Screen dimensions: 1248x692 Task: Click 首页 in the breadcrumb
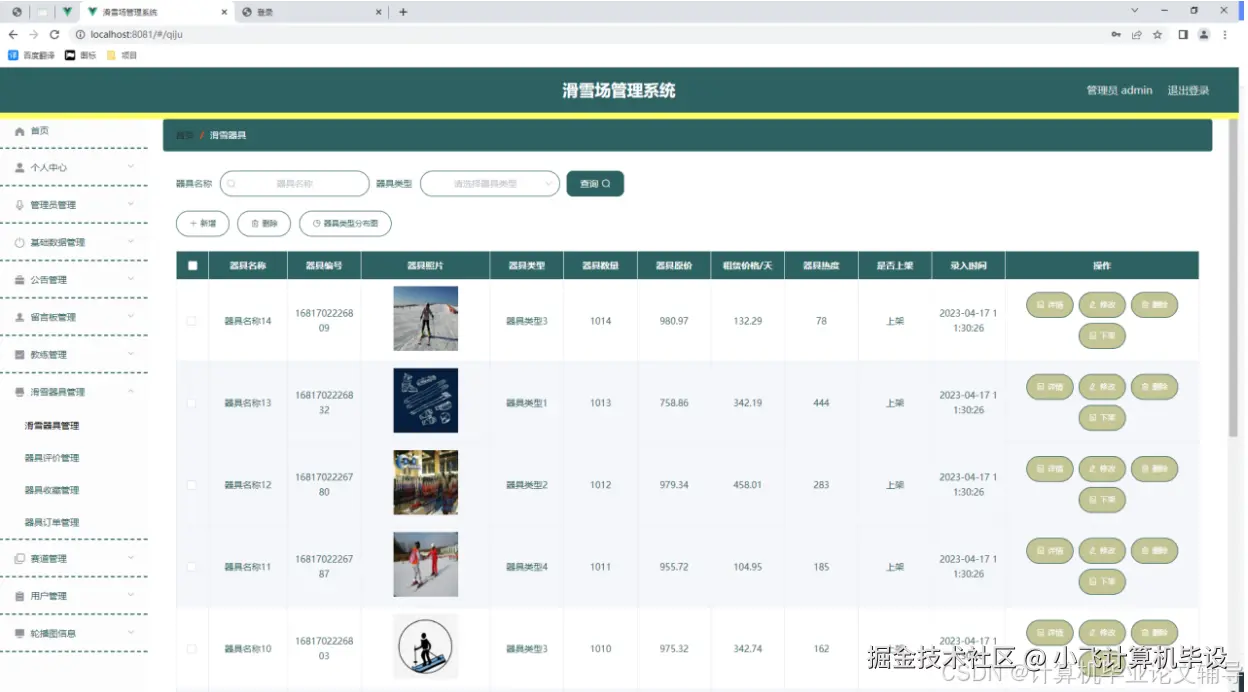point(185,135)
